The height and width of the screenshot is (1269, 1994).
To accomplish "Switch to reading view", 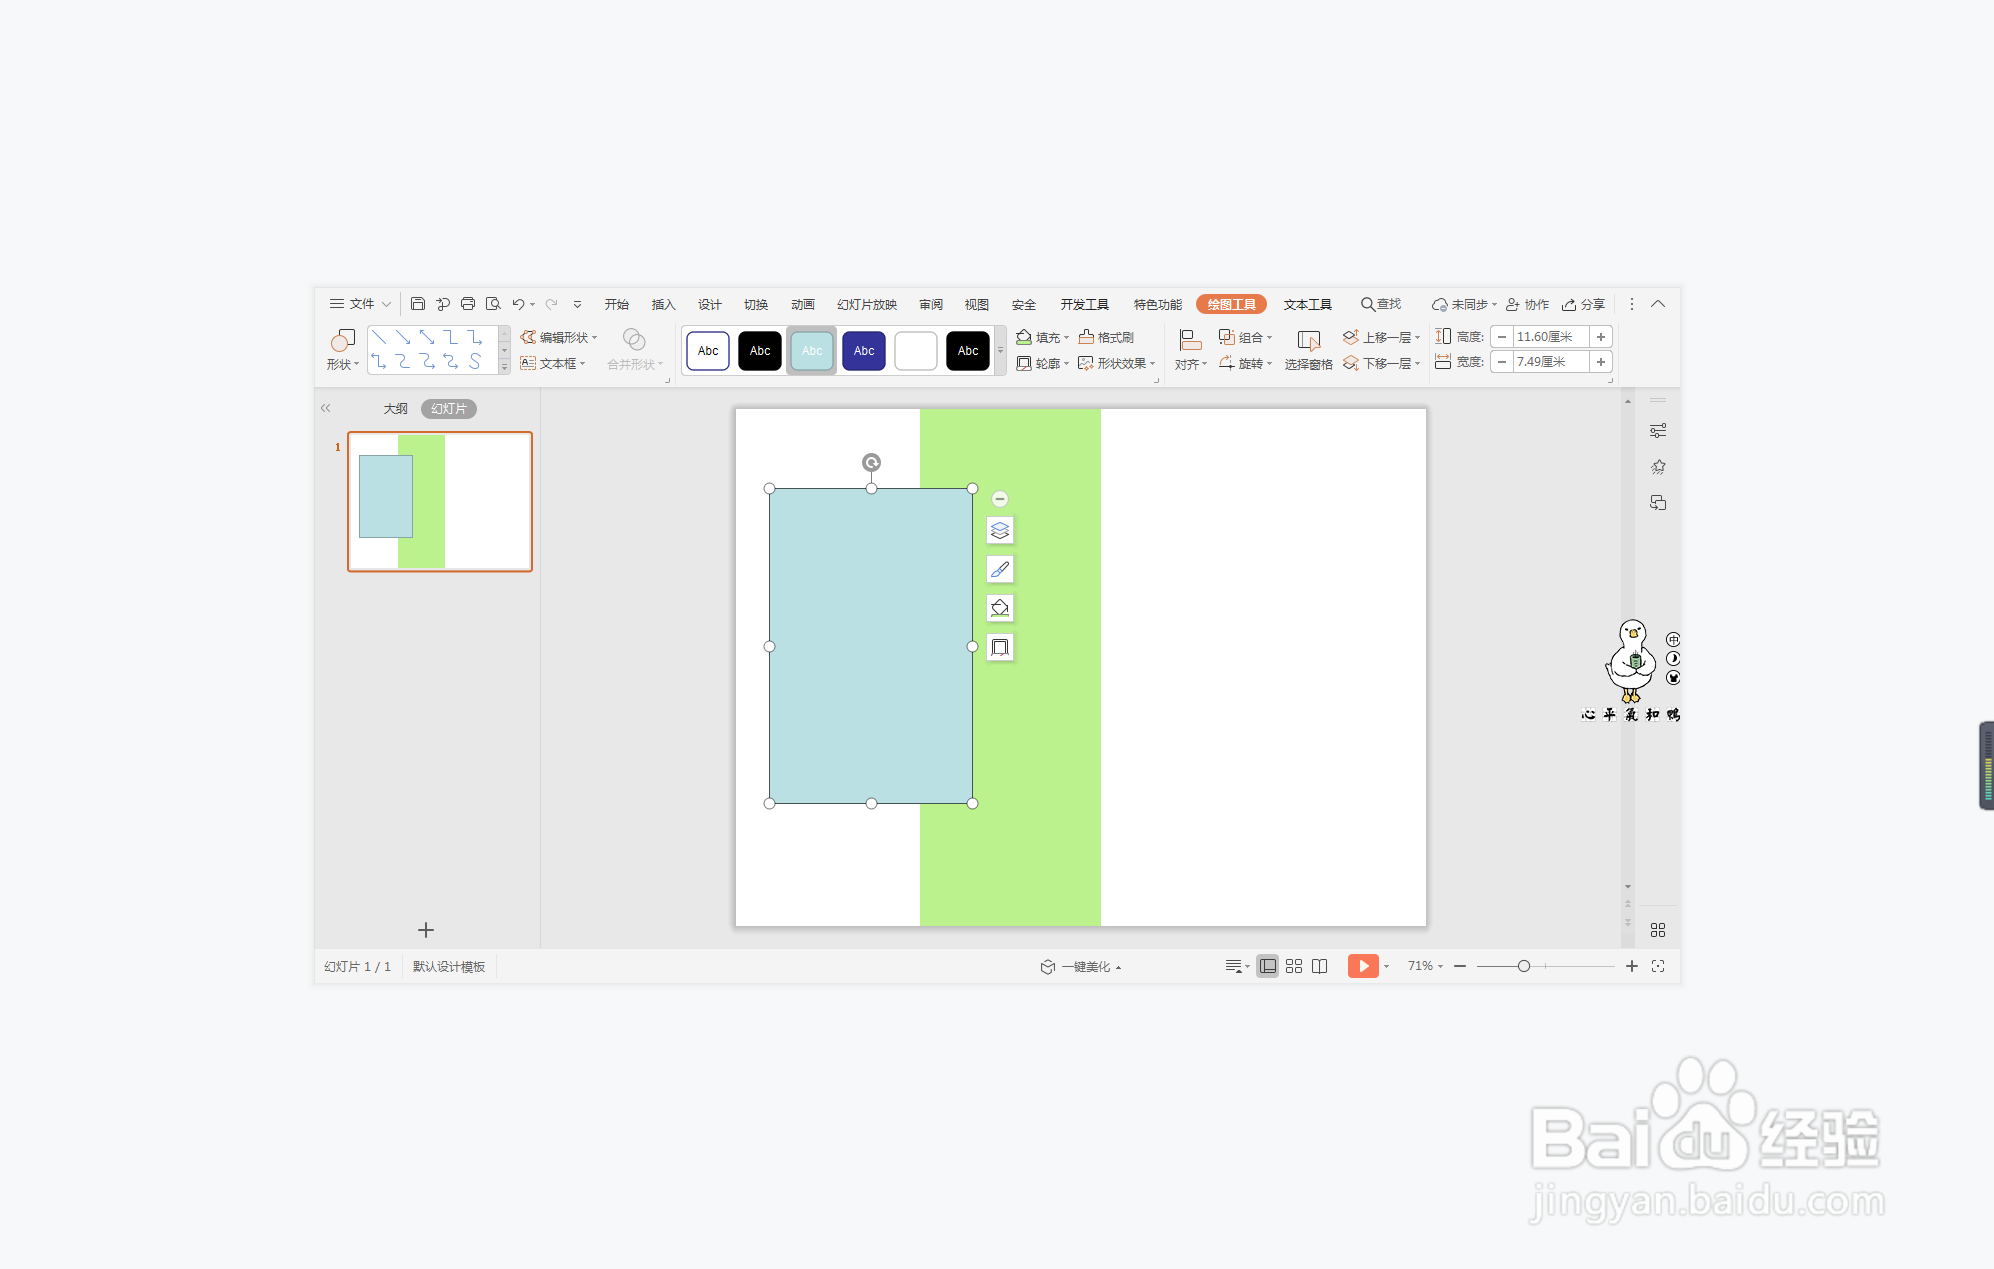I will click(1320, 966).
